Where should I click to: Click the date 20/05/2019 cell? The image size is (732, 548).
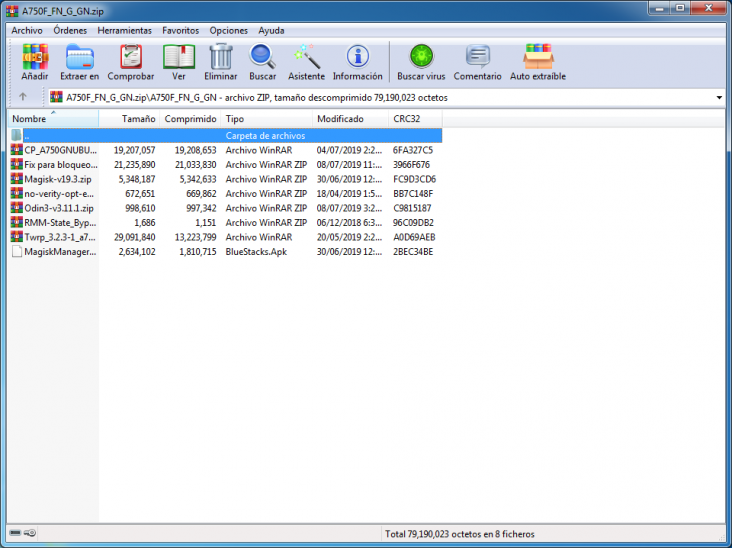click(349, 237)
